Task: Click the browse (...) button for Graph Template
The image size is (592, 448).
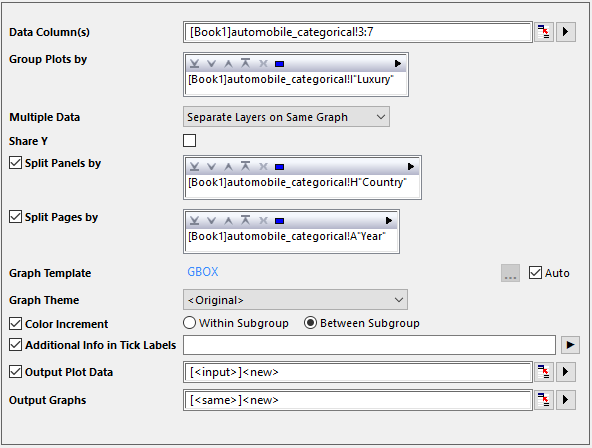Action: click(x=510, y=273)
